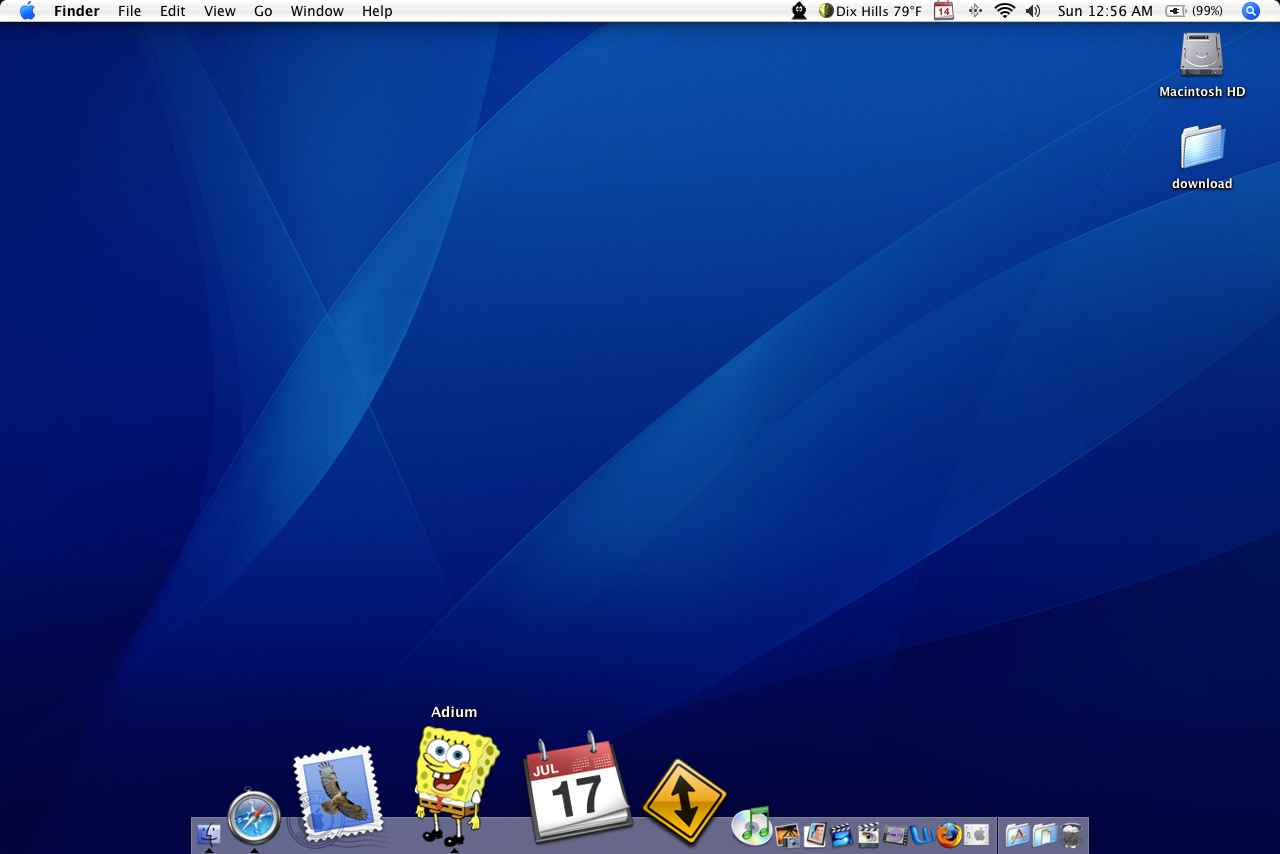Select the download folder on desktop

pos(1202,157)
